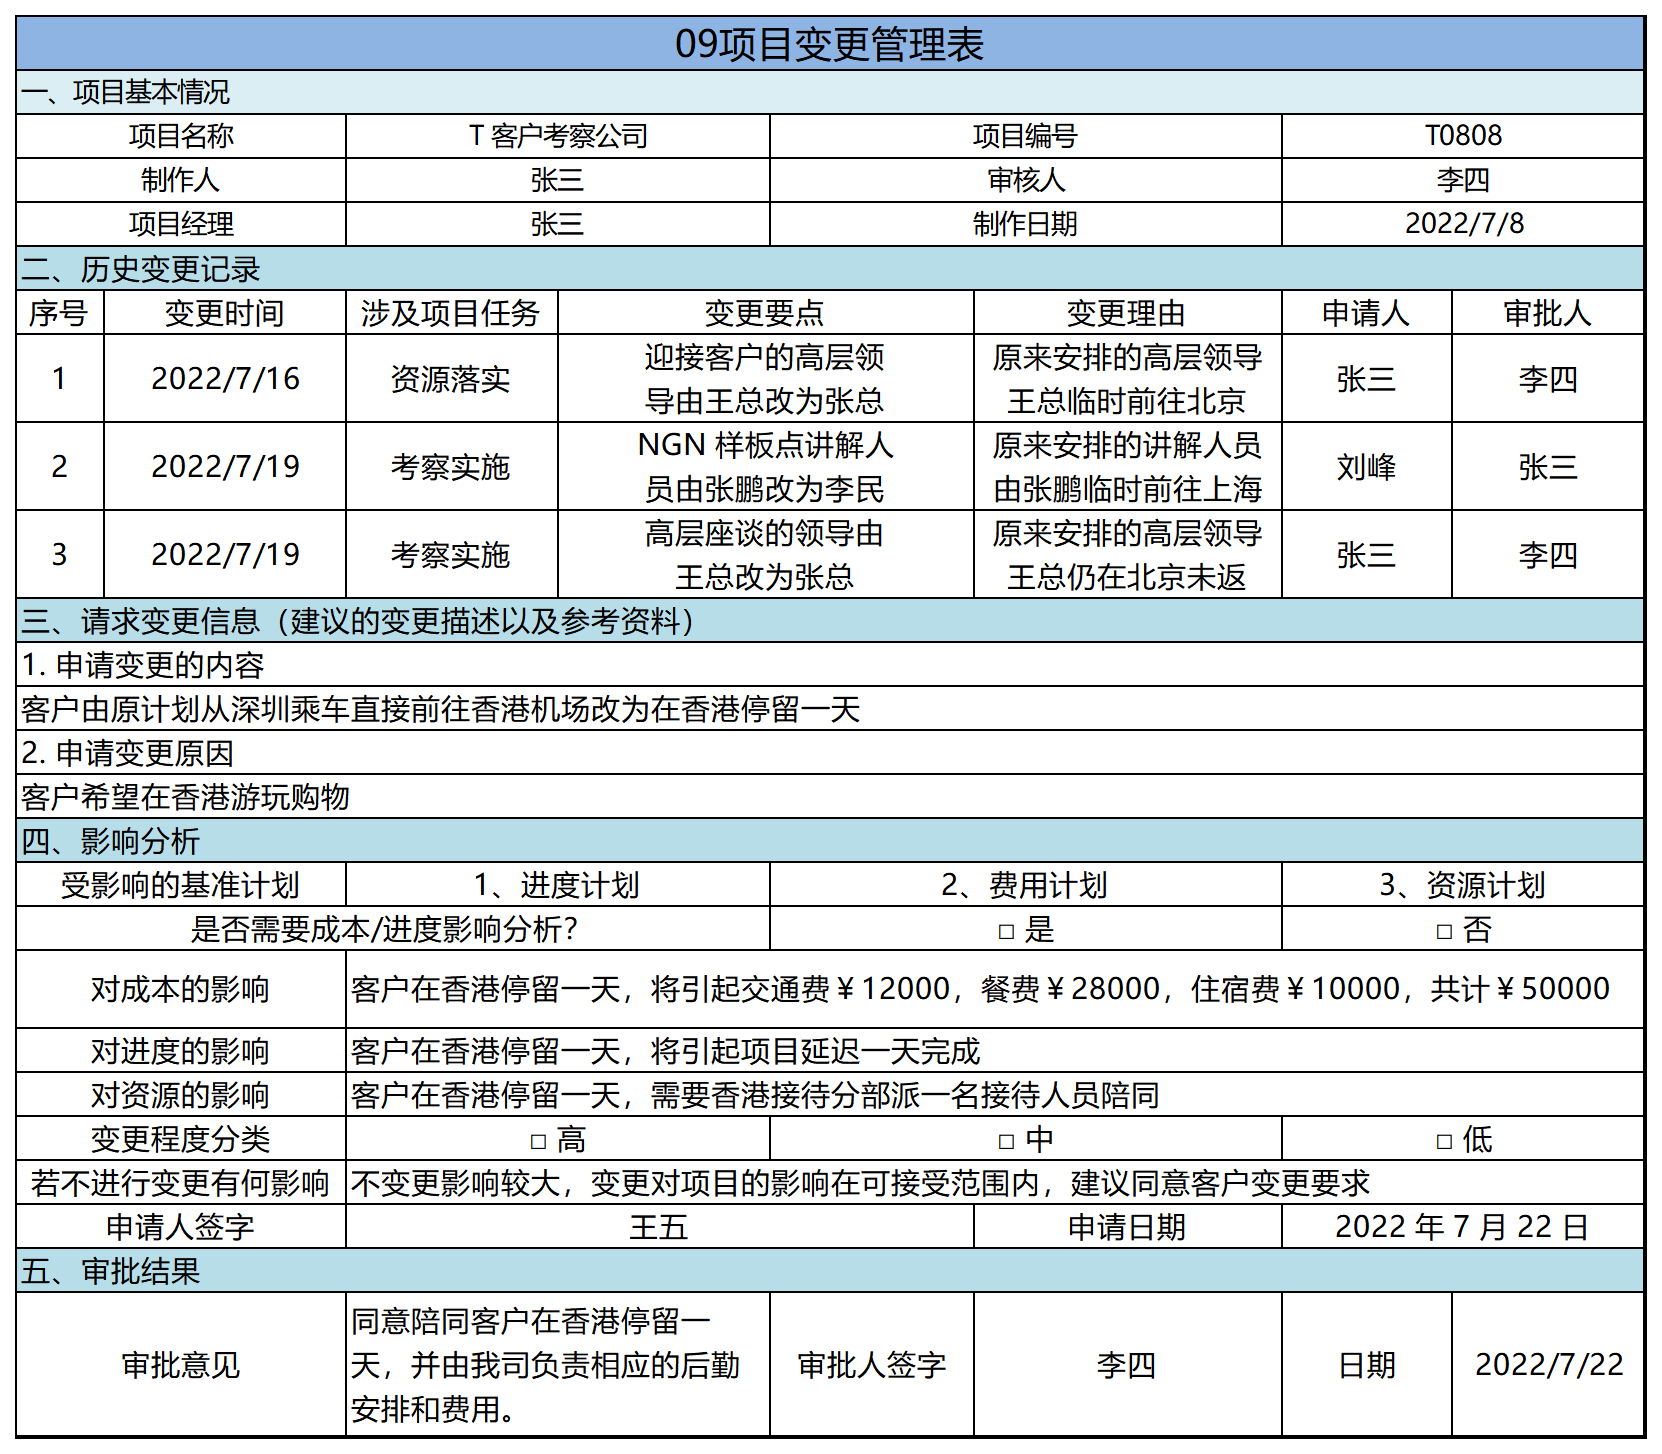Select the label 对进度的影响
This screenshot has height=1454, width=1662.
point(181,1051)
